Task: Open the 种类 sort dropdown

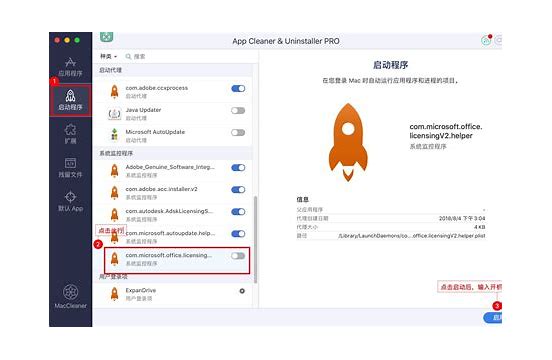Action: click(x=108, y=56)
